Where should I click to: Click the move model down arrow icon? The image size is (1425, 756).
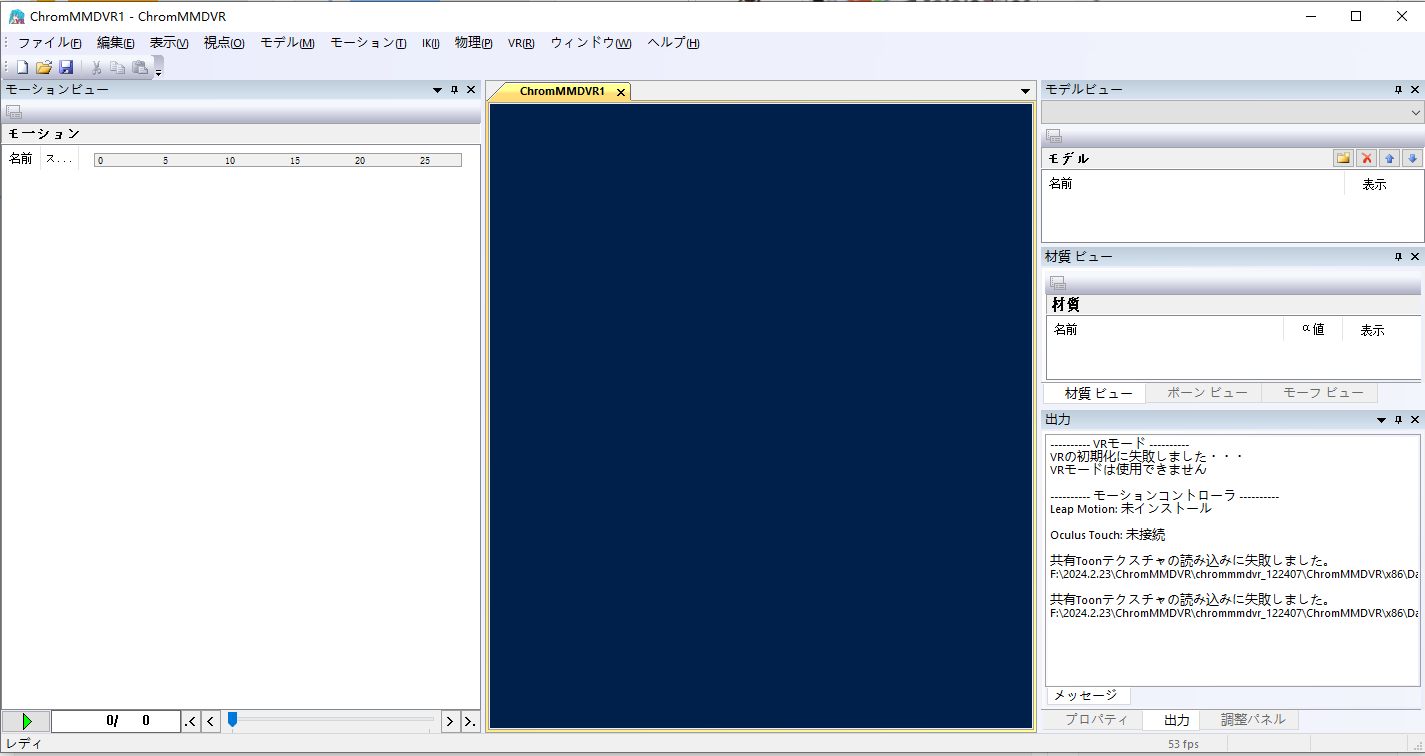tap(1412, 158)
